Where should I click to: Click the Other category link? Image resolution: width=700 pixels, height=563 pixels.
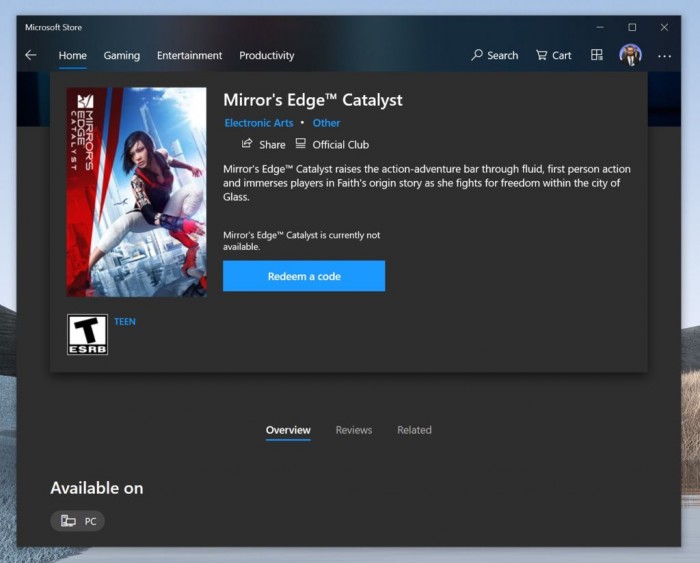click(326, 123)
